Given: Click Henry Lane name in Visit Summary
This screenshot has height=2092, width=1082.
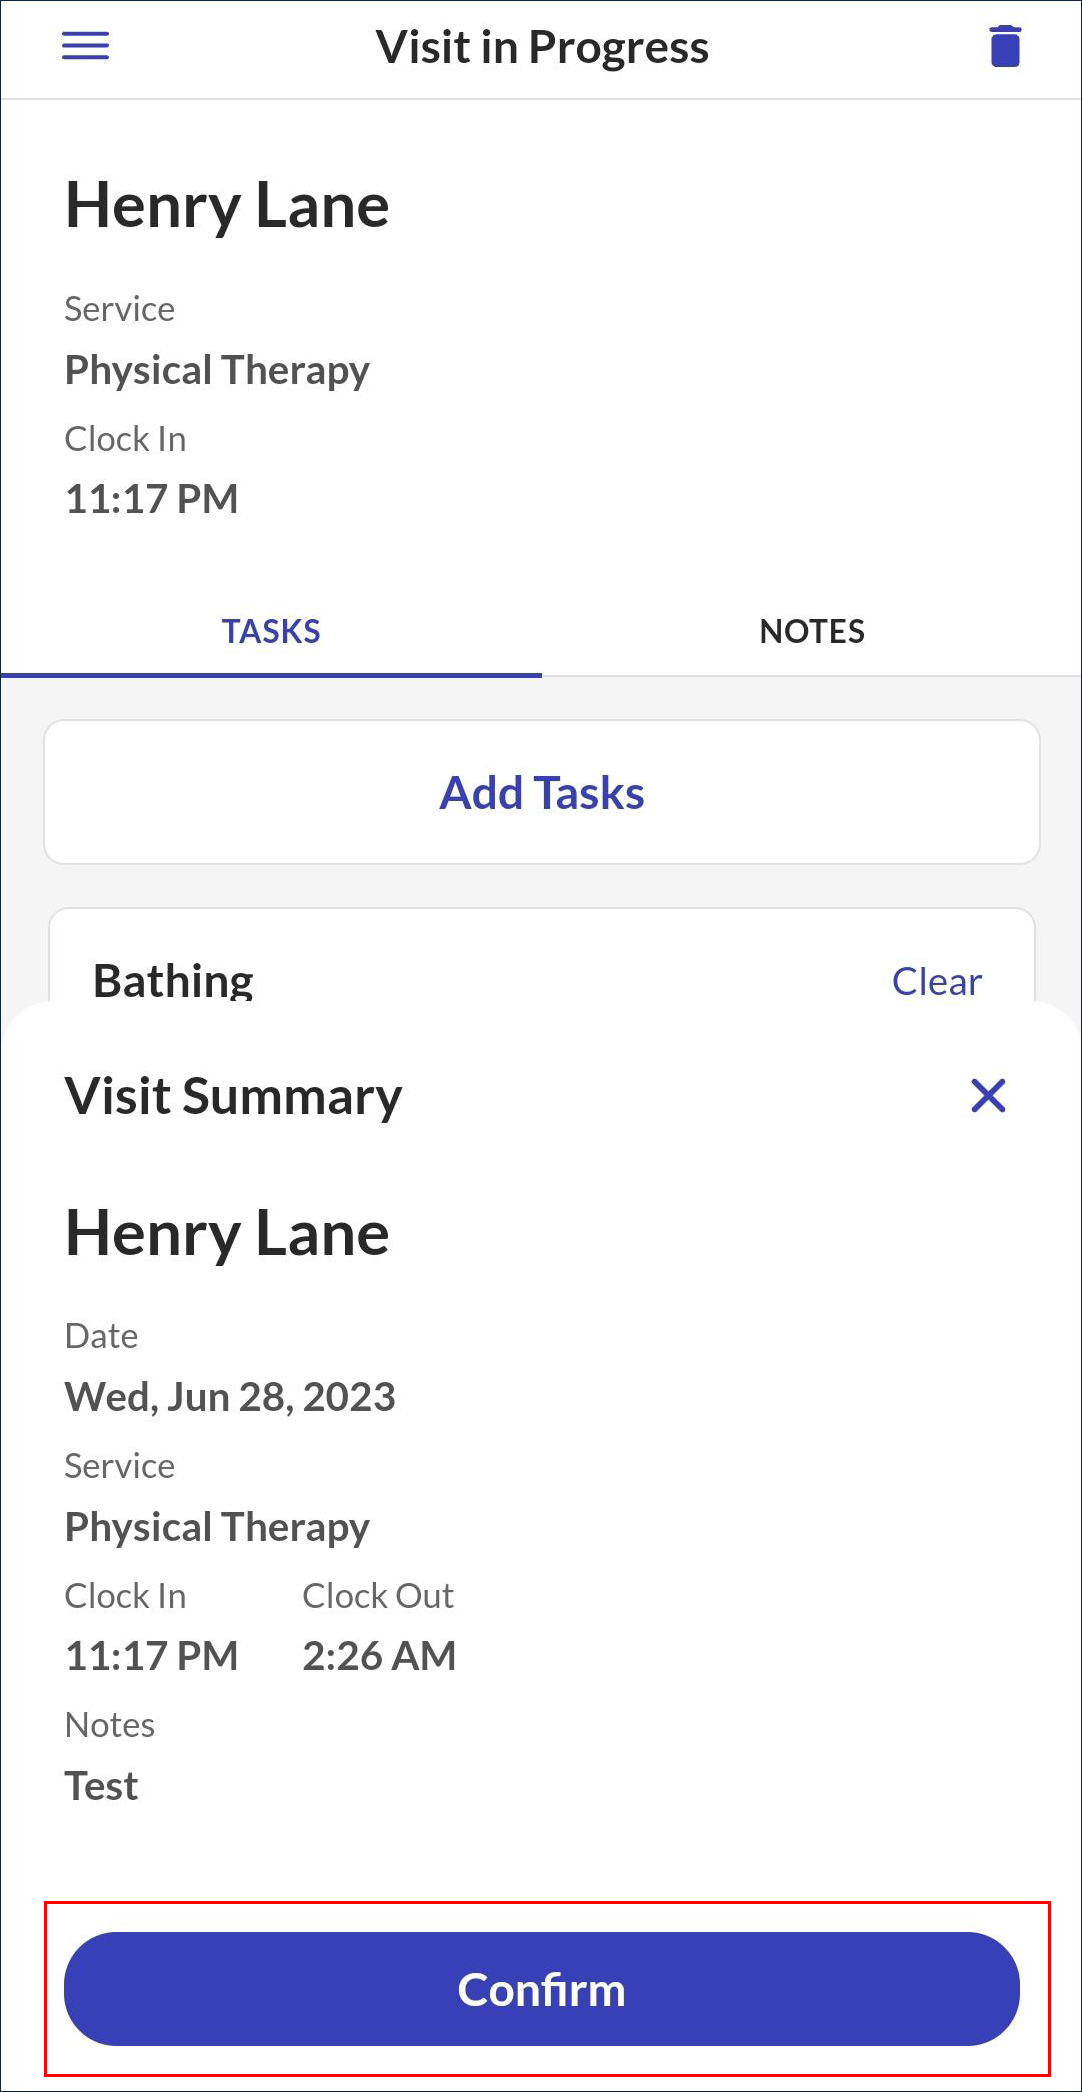Looking at the screenshot, I should [x=227, y=1233].
